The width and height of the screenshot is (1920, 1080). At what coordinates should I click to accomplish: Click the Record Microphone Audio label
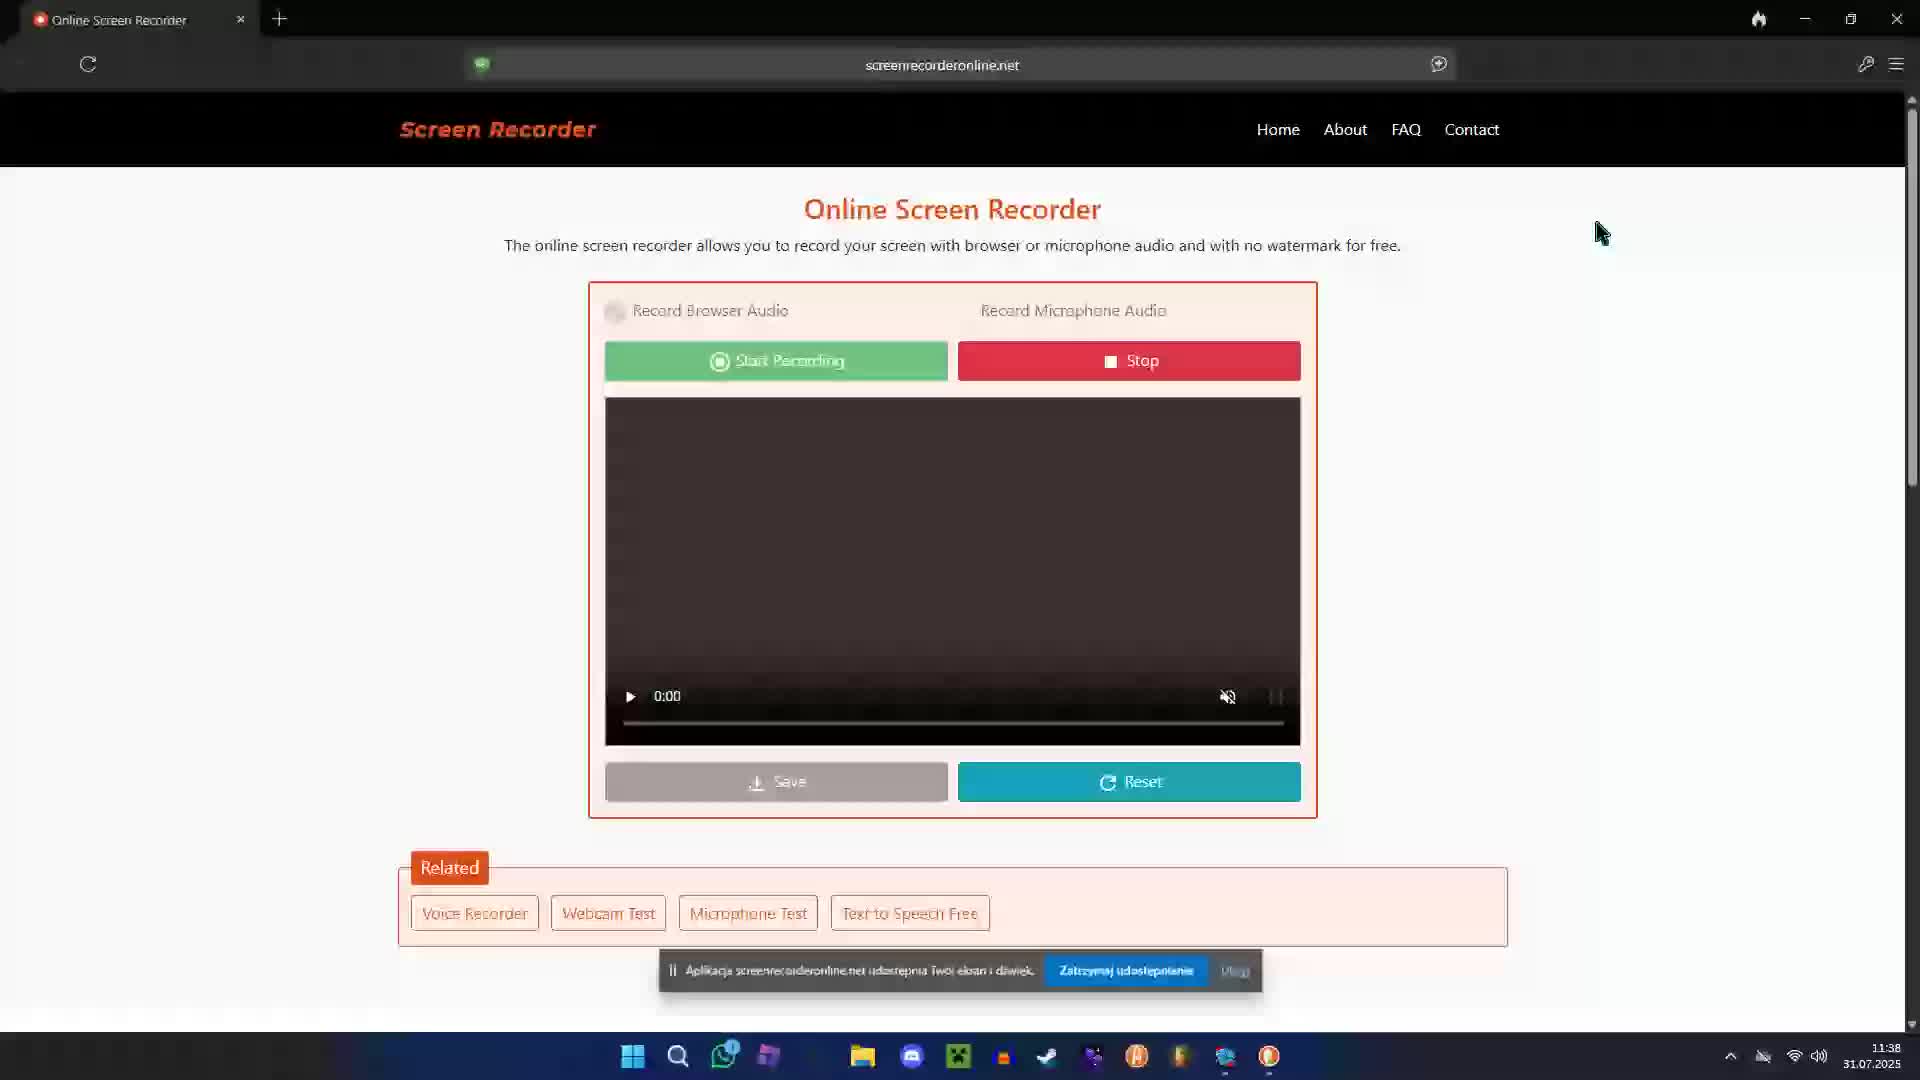[x=1073, y=310]
